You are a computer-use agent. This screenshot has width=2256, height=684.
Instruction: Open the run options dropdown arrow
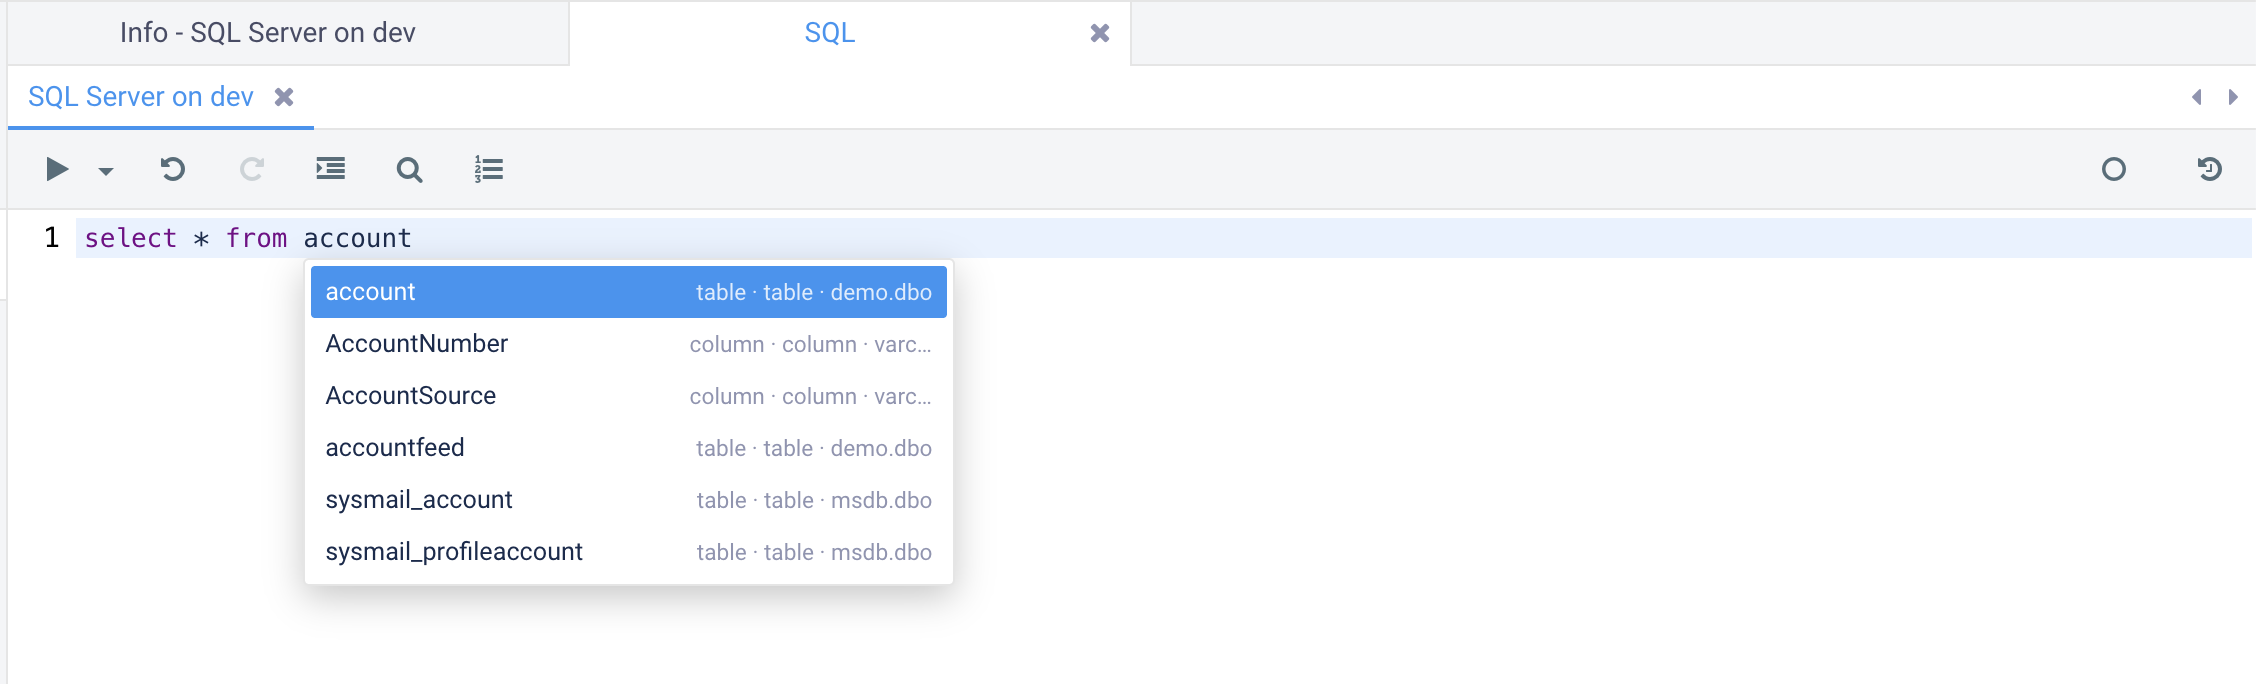106,171
